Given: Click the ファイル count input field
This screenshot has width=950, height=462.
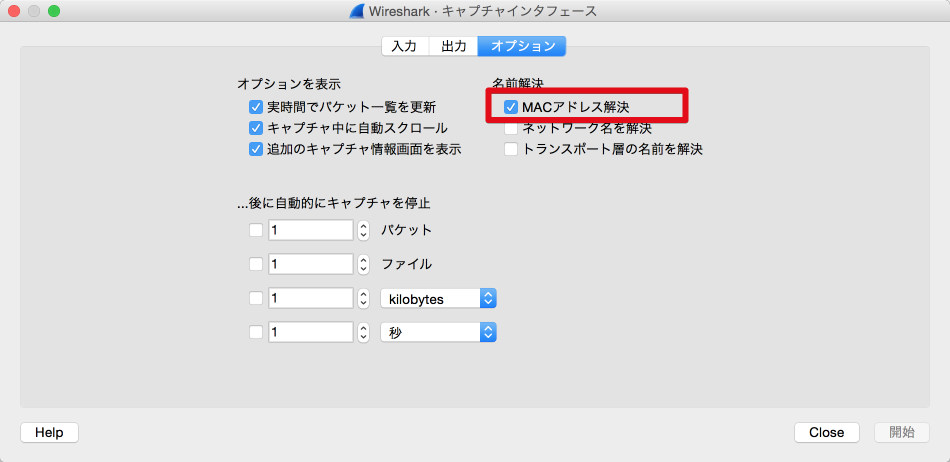Looking at the screenshot, I should coord(311,264).
